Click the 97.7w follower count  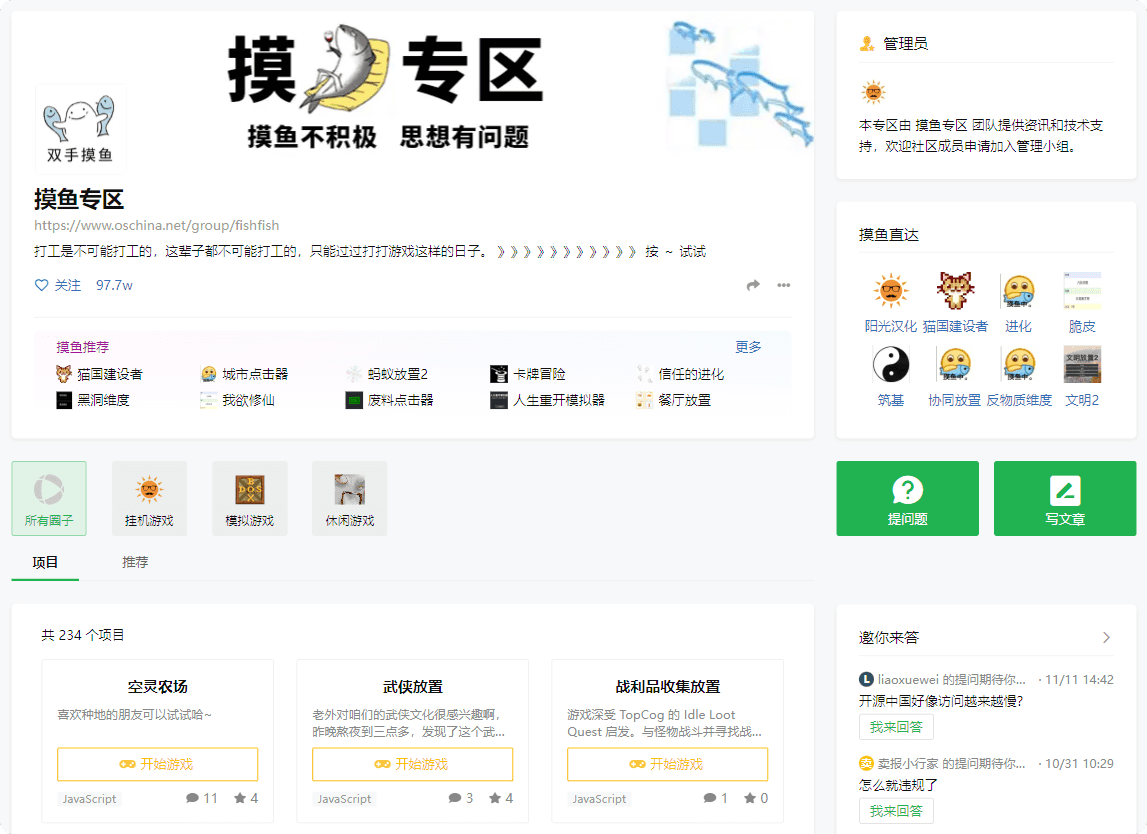coord(114,285)
